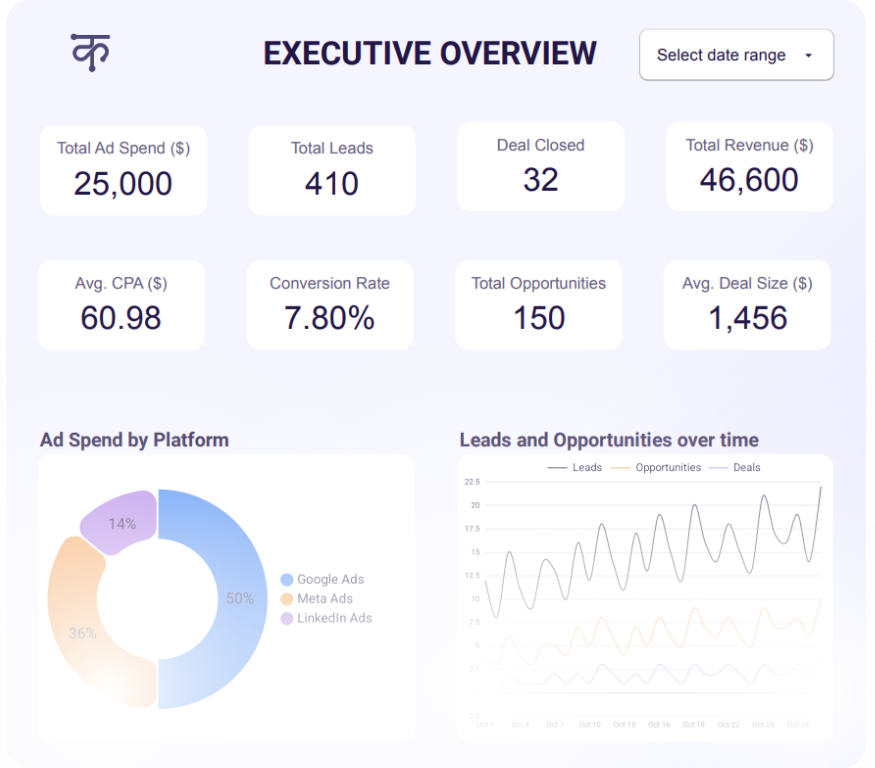Click the Avg. Deal Size scorecard

click(x=747, y=305)
